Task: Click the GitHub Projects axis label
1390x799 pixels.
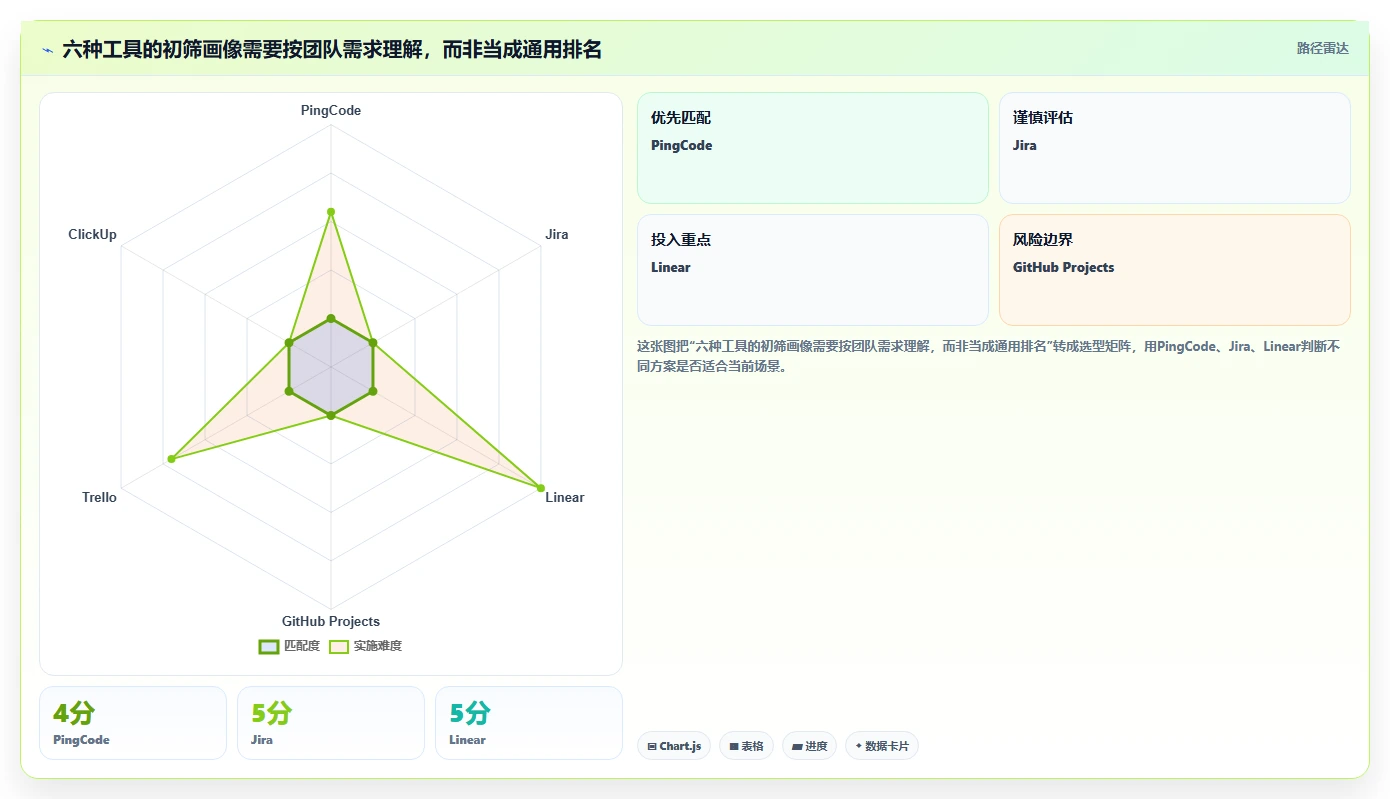Action: (x=331, y=621)
